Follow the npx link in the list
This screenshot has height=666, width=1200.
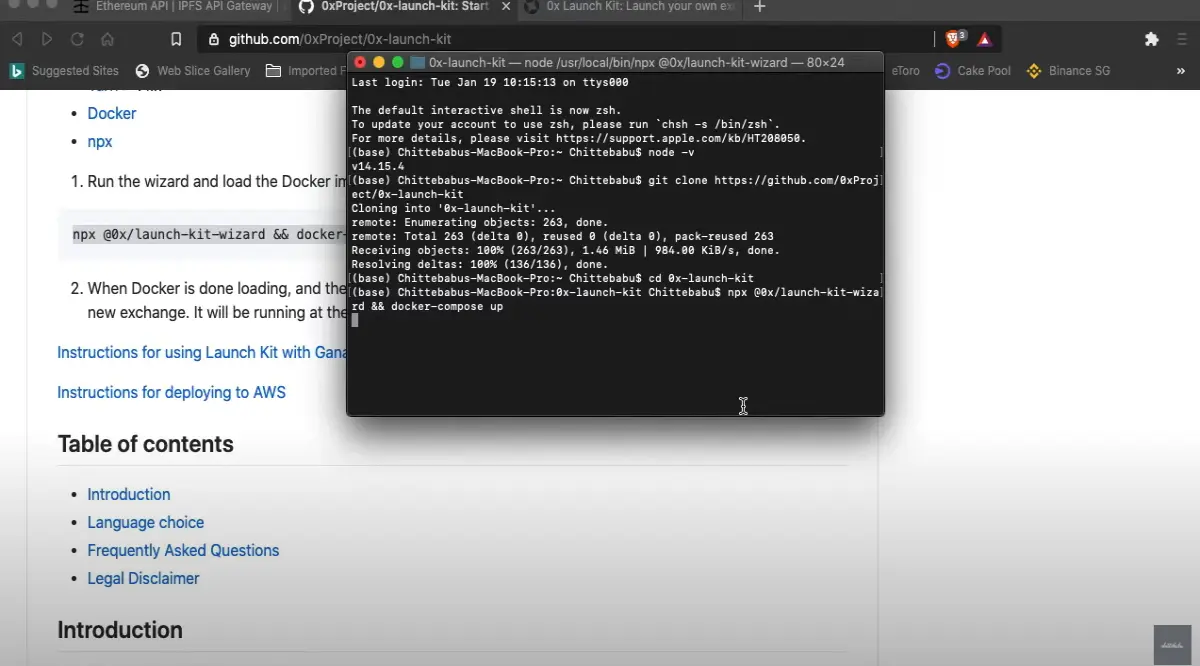pos(100,142)
